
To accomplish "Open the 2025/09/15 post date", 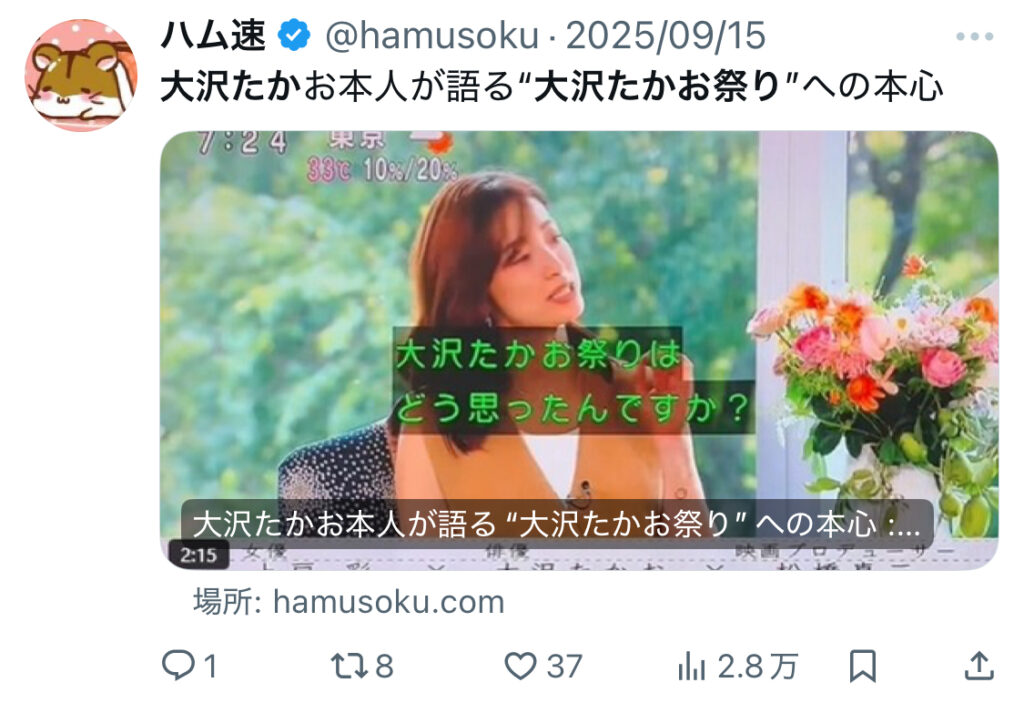I will point(665,35).
